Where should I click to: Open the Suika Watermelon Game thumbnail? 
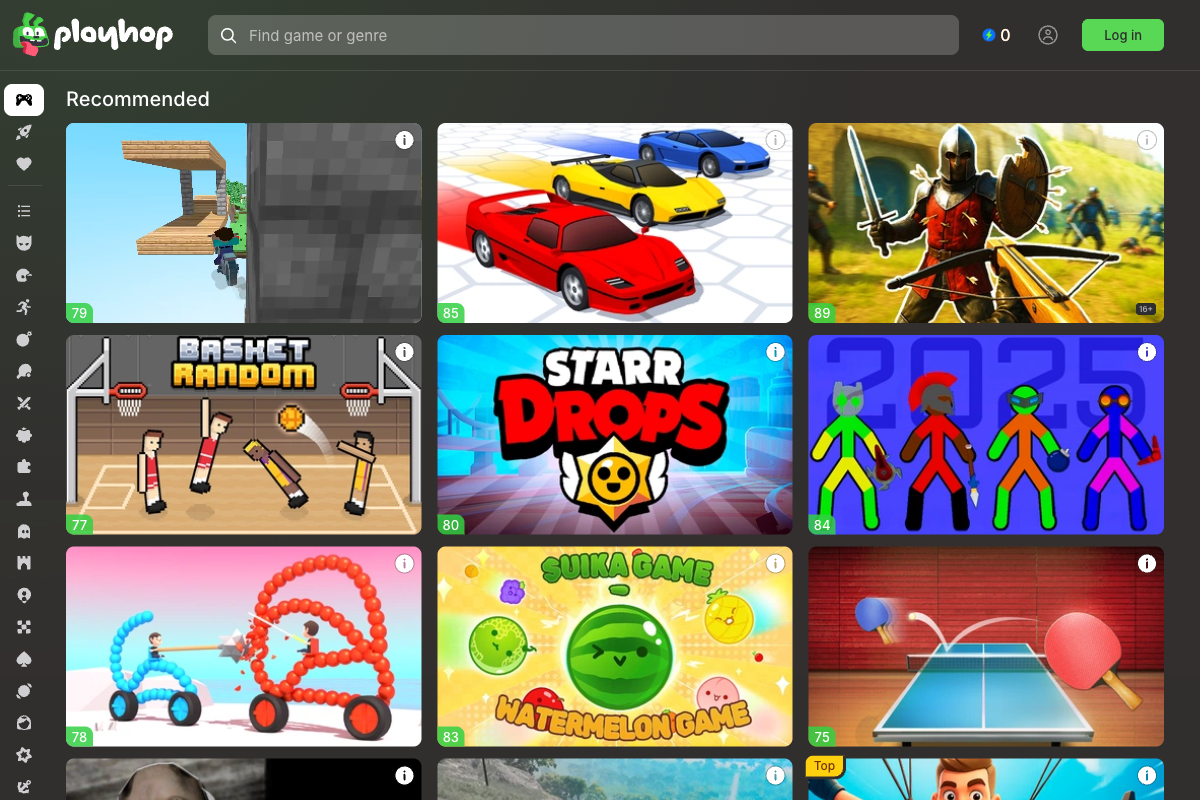[x=614, y=646]
